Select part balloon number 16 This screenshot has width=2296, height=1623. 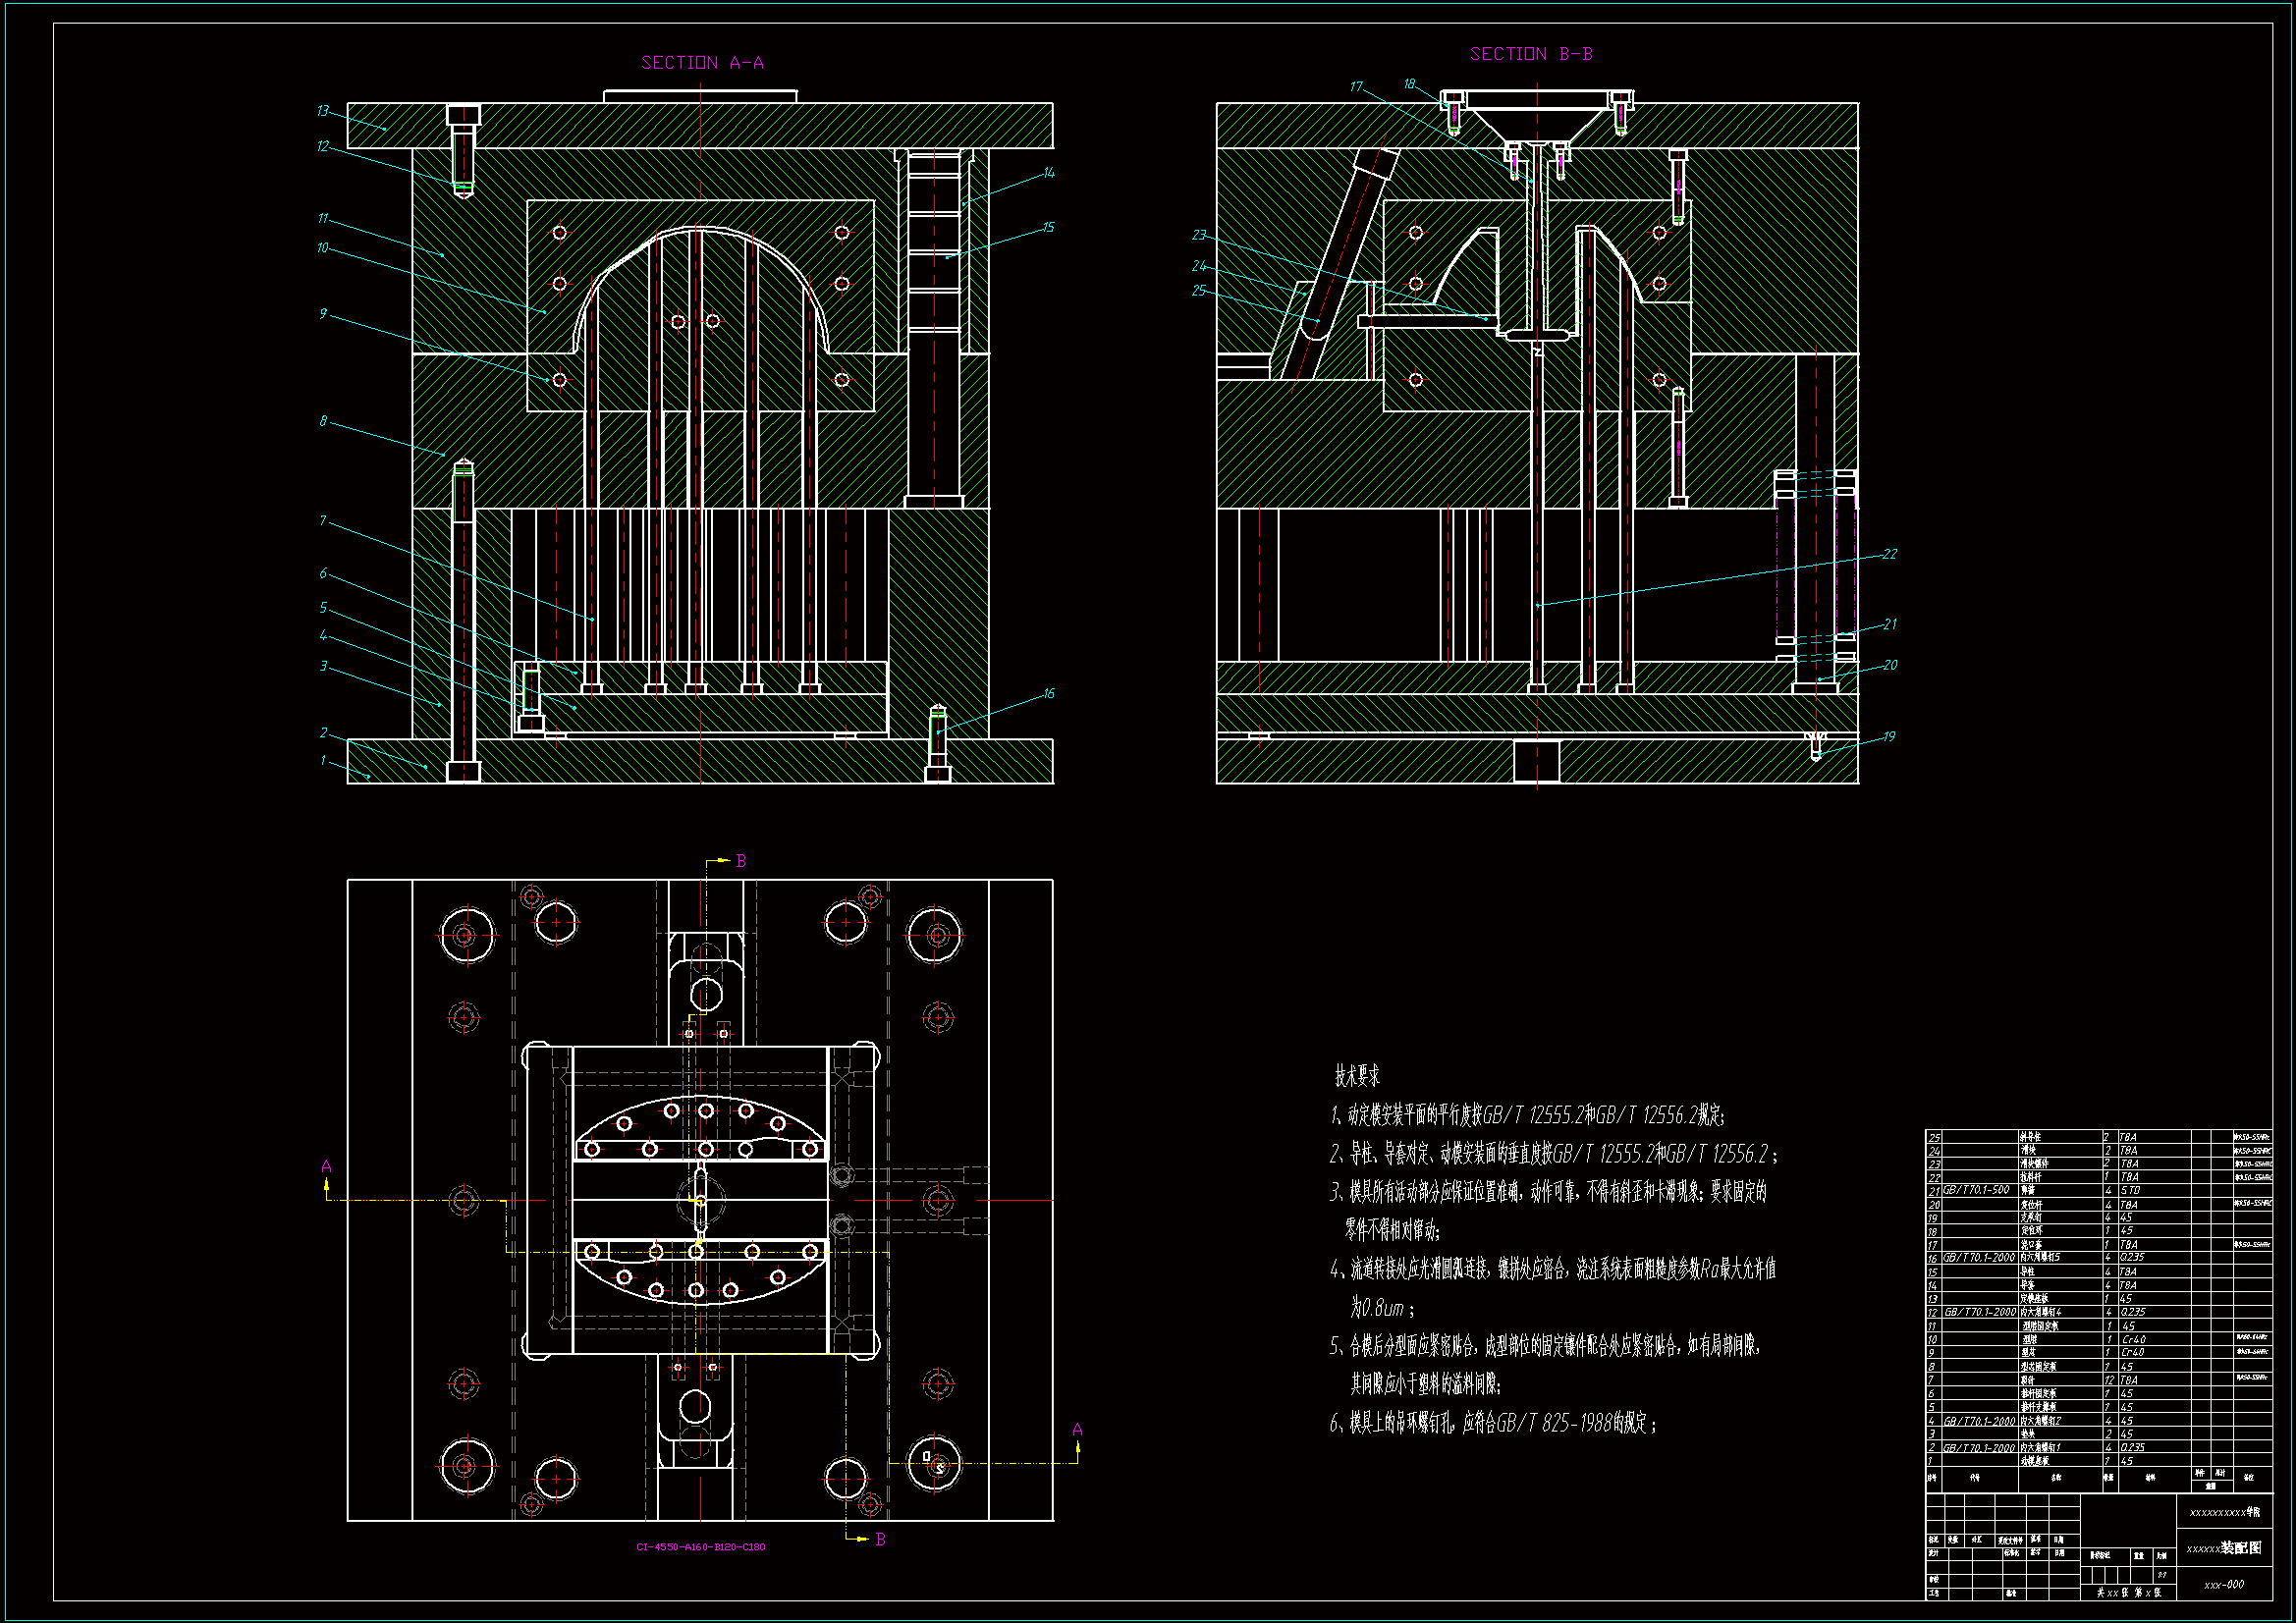coord(1048,693)
